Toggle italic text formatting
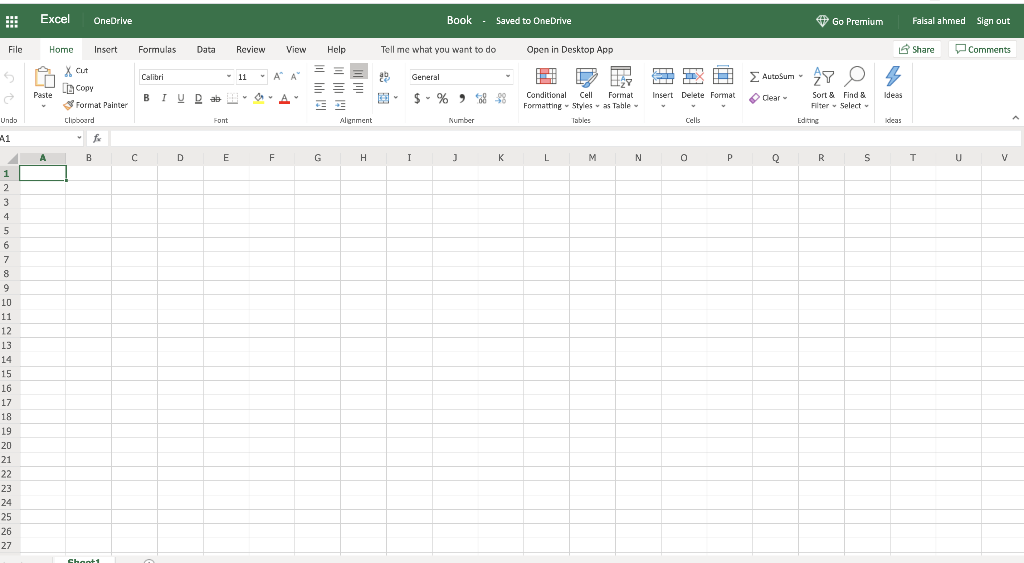 click(x=164, y=97)
